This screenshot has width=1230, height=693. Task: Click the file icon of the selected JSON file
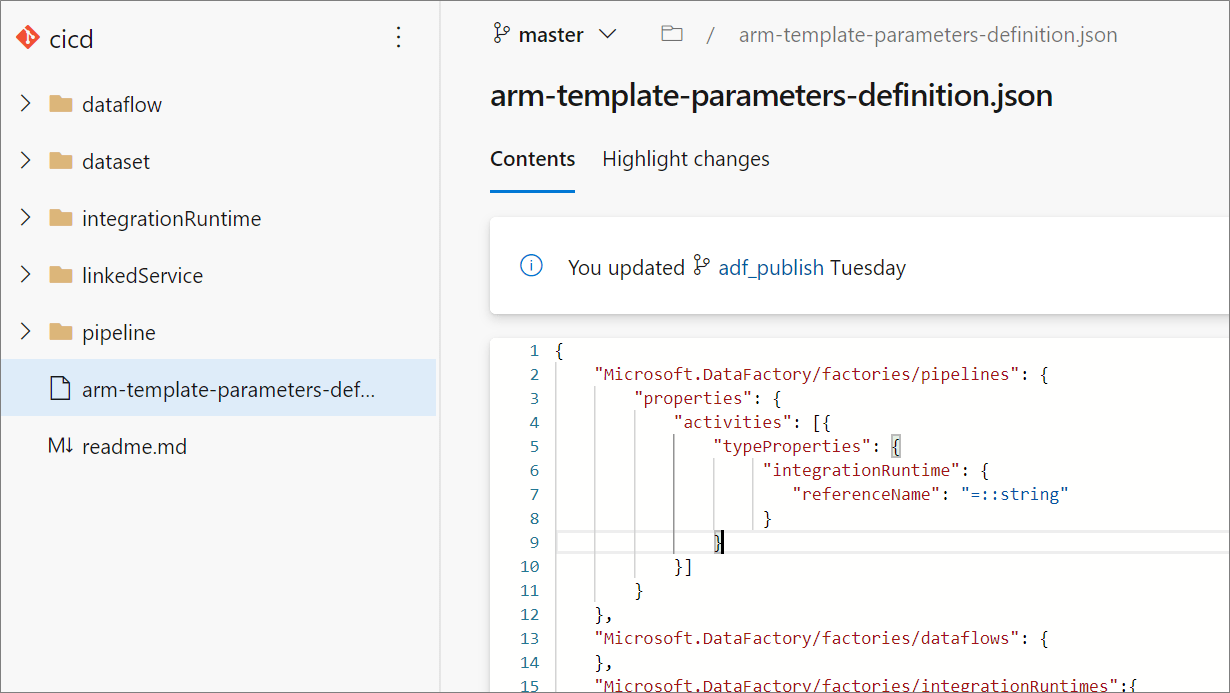[61, 389]
